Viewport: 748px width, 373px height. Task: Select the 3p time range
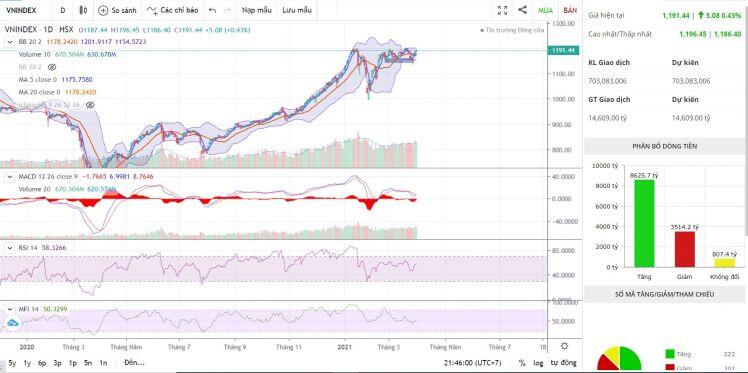[57, 363]
